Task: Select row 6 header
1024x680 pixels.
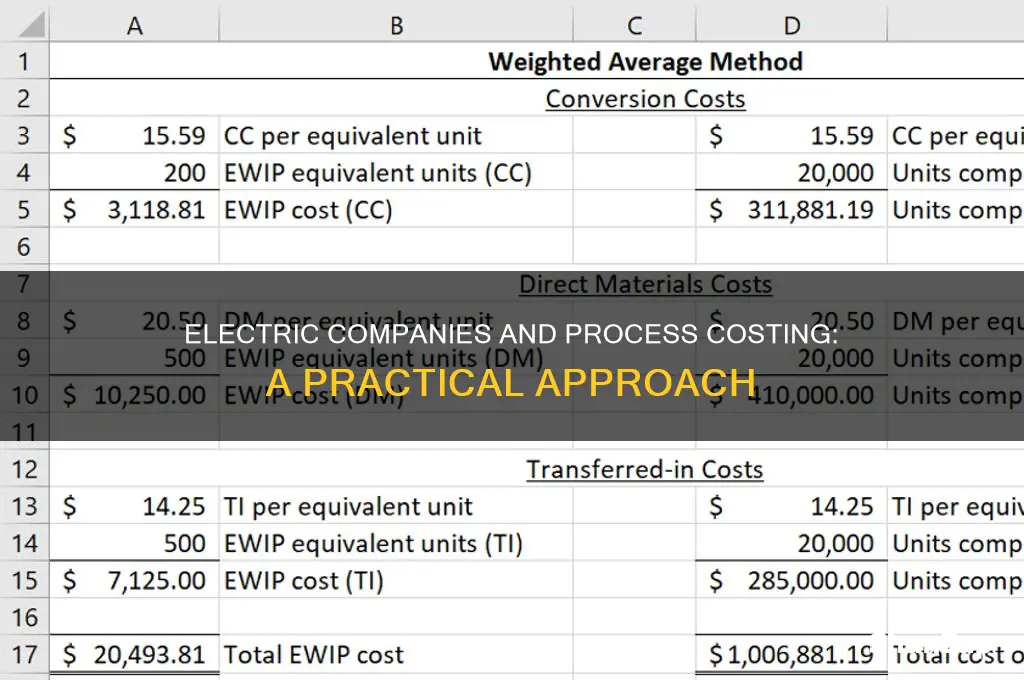Action: coord(24,247)
